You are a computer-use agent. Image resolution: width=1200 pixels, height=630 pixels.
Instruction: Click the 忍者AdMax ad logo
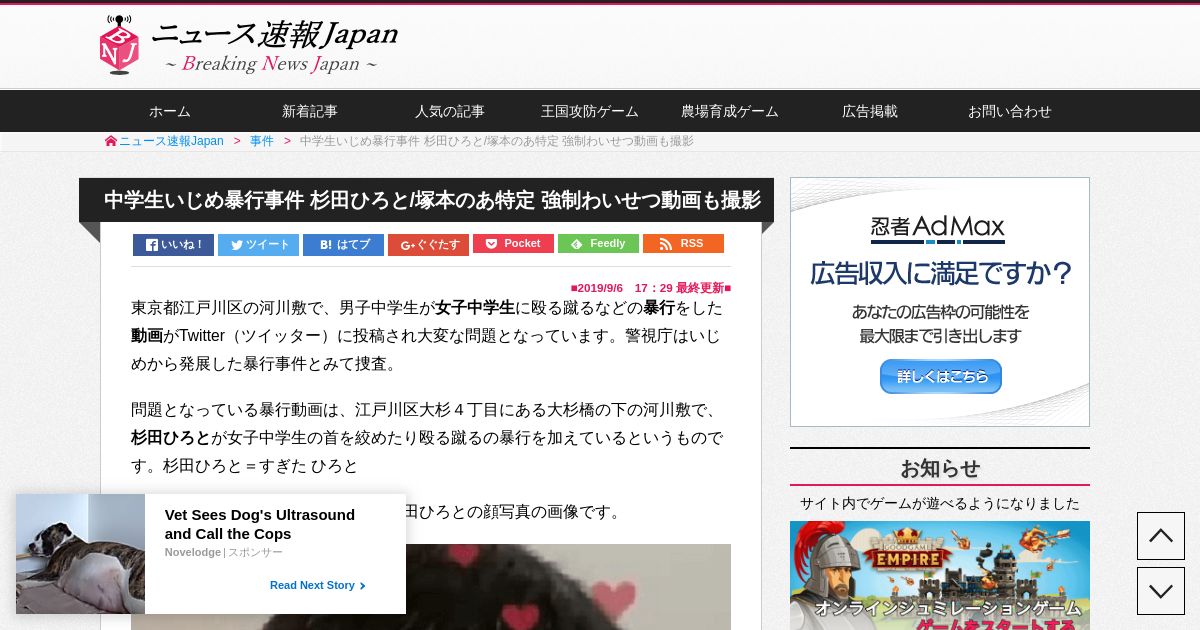pos(938,229)
